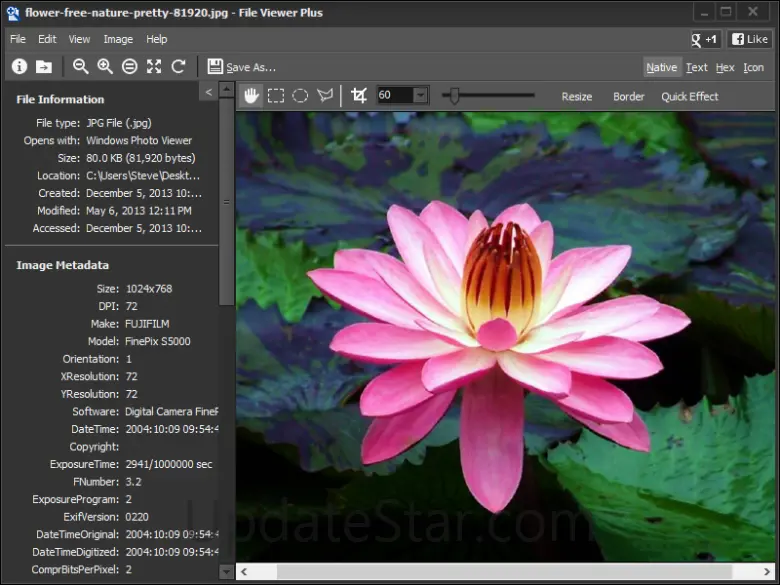Click the open file folder icon

[44, 67]
